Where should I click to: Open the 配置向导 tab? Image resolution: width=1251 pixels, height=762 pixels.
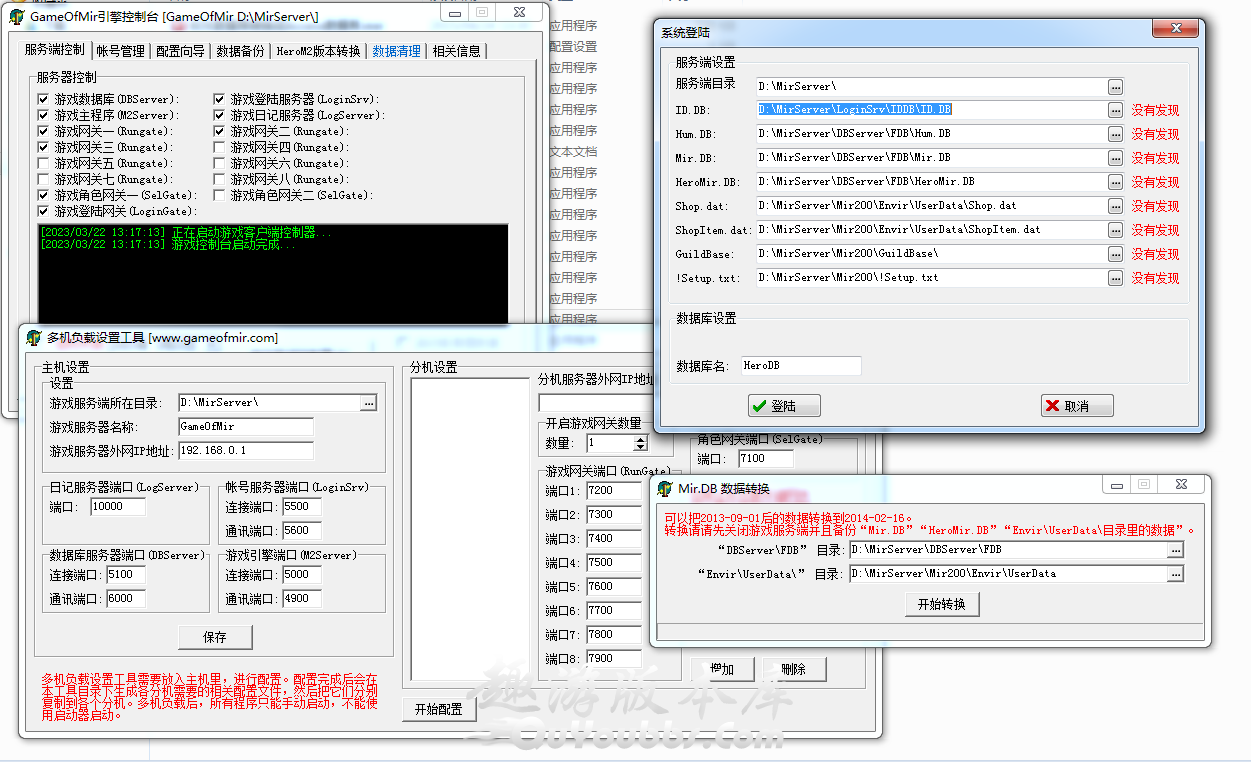180,51
